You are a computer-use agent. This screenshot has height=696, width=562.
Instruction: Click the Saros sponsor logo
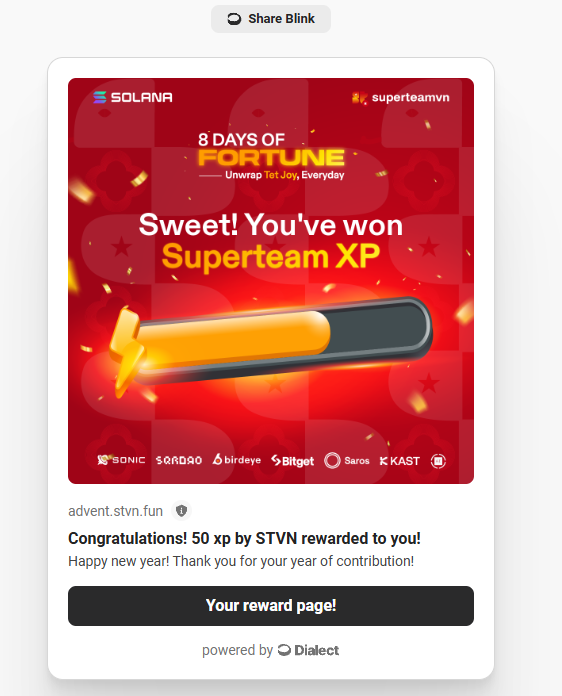[347, 461]
